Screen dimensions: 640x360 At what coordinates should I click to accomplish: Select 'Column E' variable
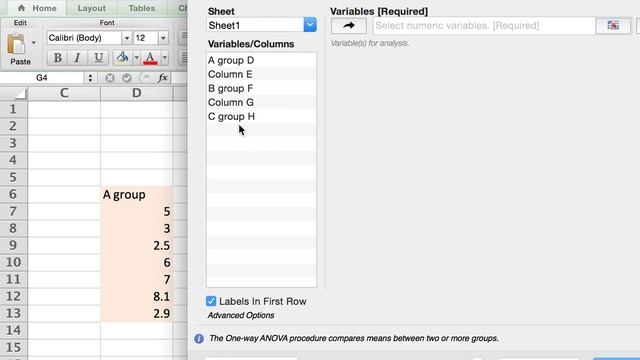point(261,74)
